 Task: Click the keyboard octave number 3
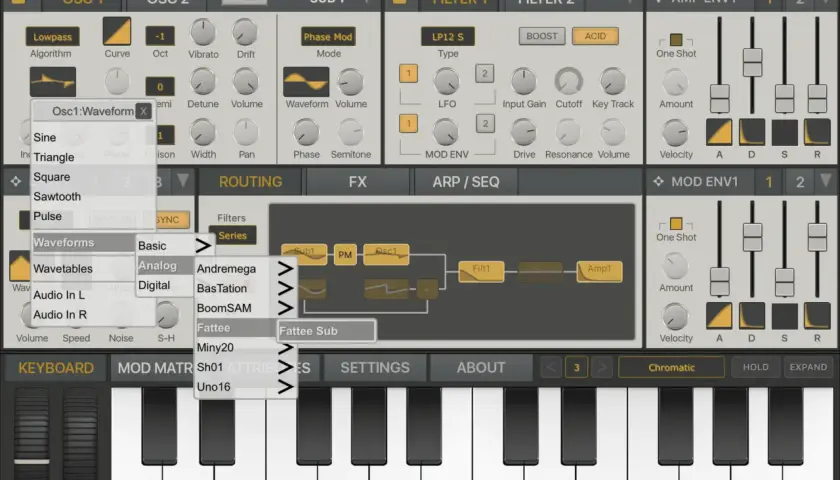click(576, 368)
